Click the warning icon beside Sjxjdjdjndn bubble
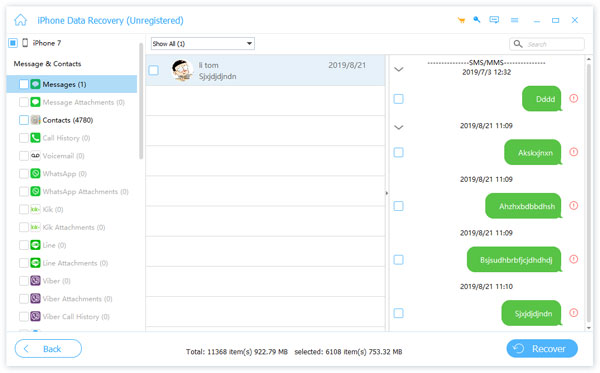Viewport: 600px width, 373px height. pyautogui.click(x=573, y=313)
